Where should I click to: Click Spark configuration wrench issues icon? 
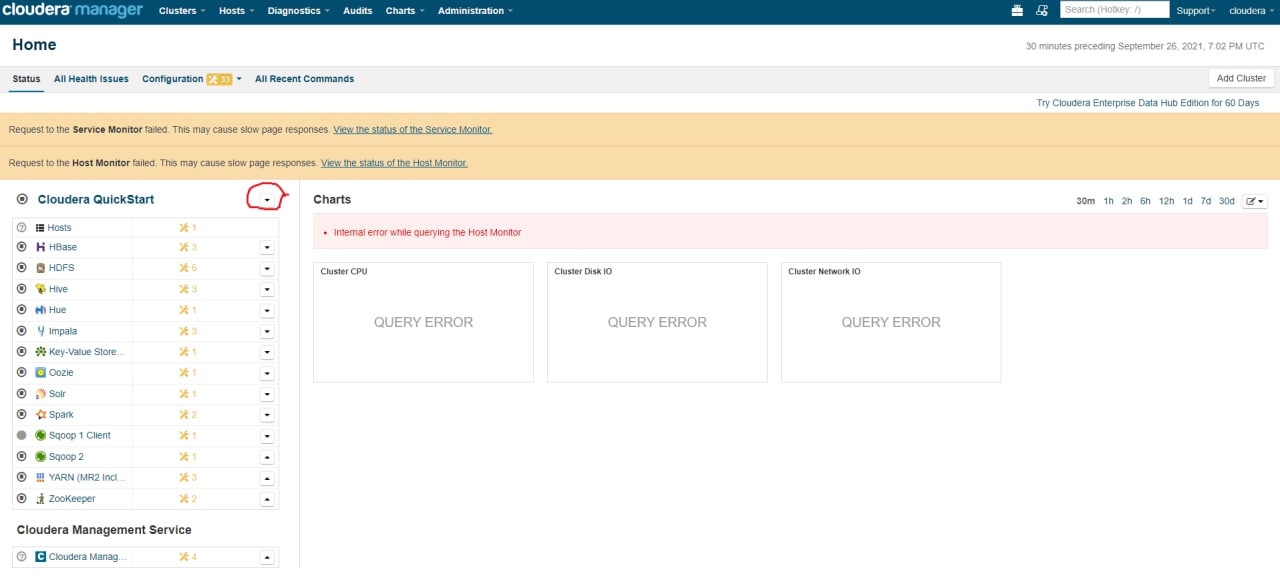(184, 415)
